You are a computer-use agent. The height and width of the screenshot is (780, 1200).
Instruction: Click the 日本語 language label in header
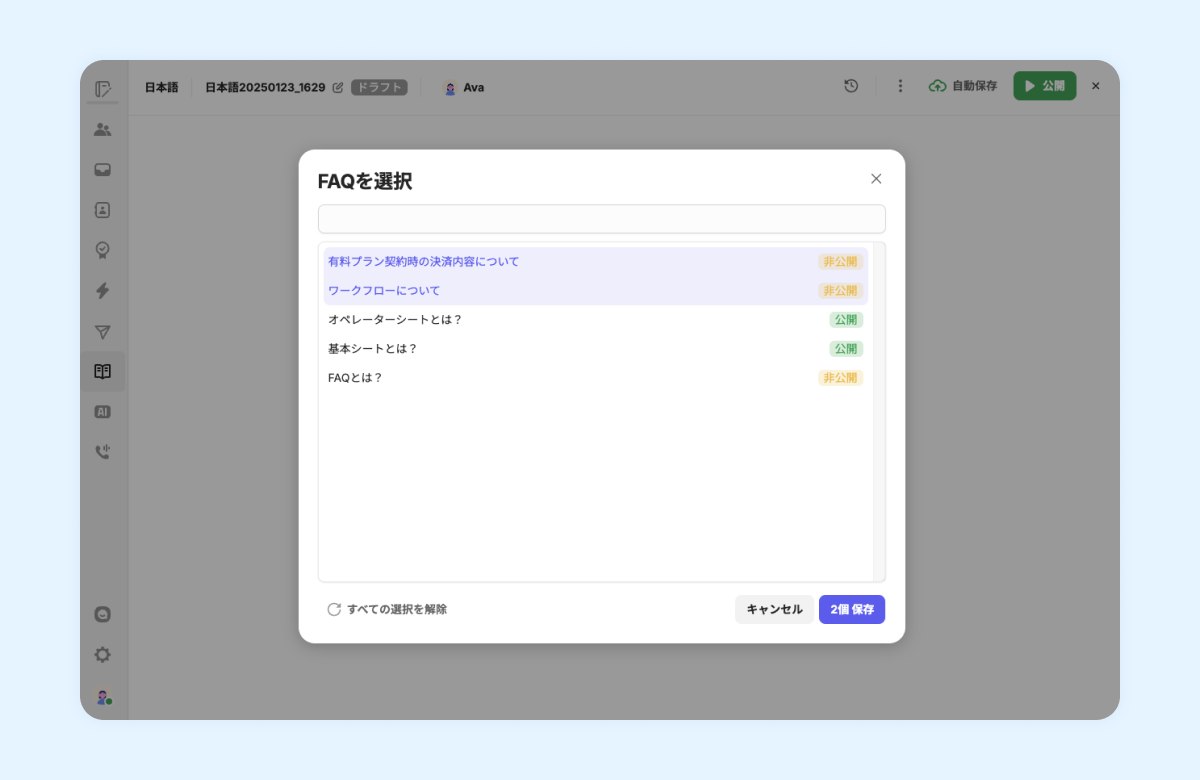pyautogui.click(x=161, y=87)
